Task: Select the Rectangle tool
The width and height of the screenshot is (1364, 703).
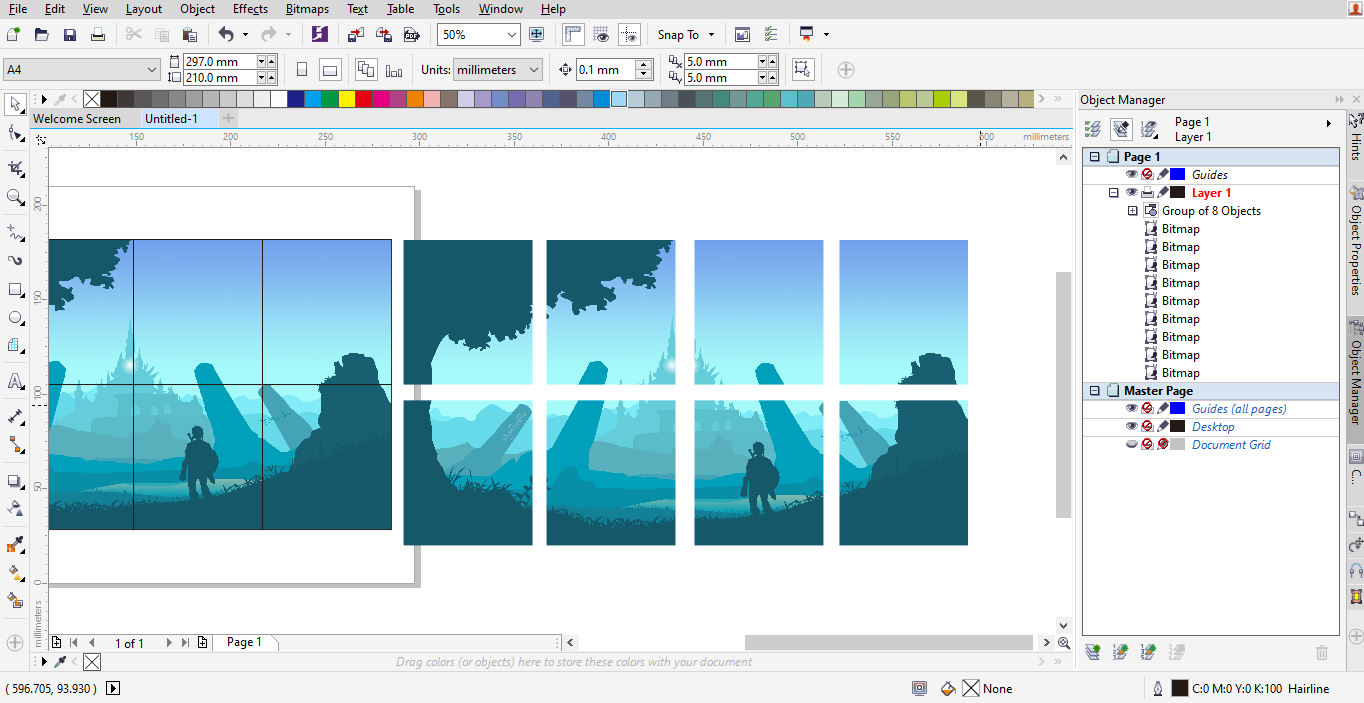Action: coord(15,290)
